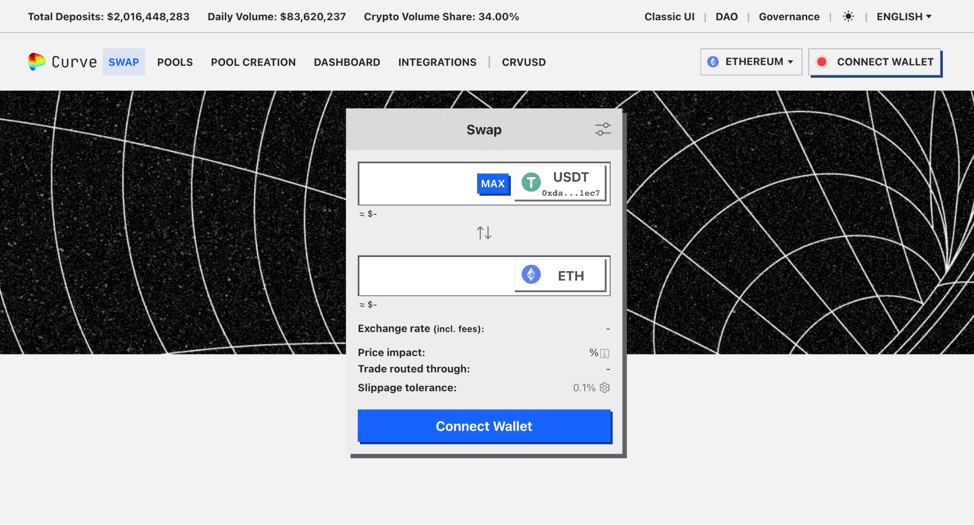This screenshot has height=525, width=974.
Task: Click the Curve rainbow logo
Action: point(37,62)
